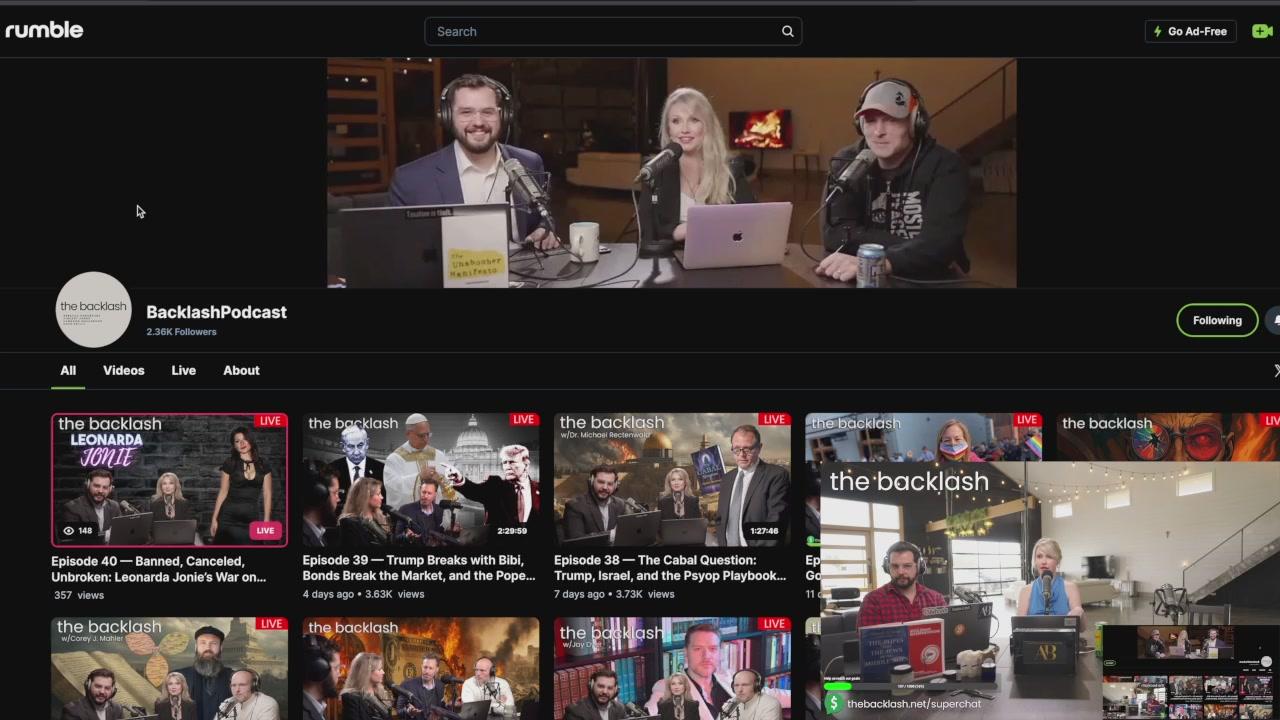Click the channel banner image
Image resolution: width=1280 pixels, height=720 pixels.
[672, 173]
